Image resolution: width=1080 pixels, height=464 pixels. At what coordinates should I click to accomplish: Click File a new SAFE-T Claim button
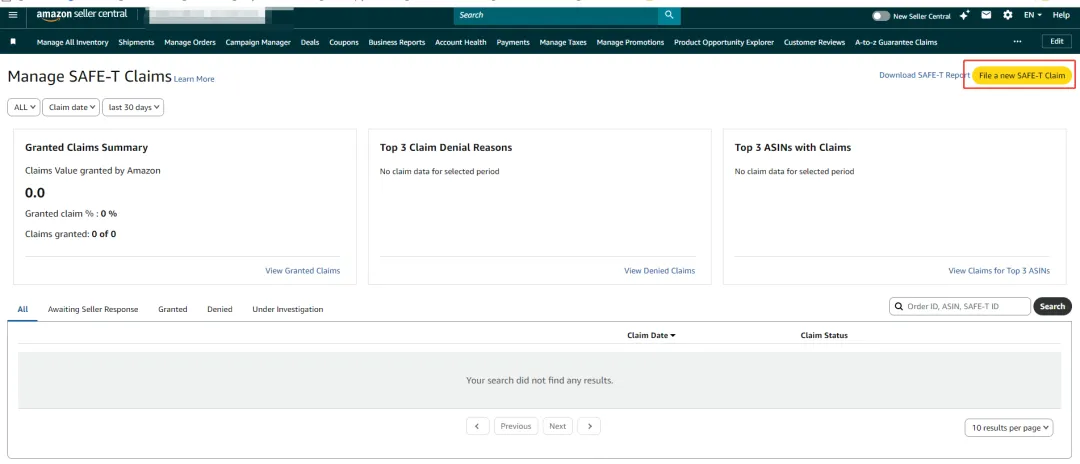(1022, 76)
